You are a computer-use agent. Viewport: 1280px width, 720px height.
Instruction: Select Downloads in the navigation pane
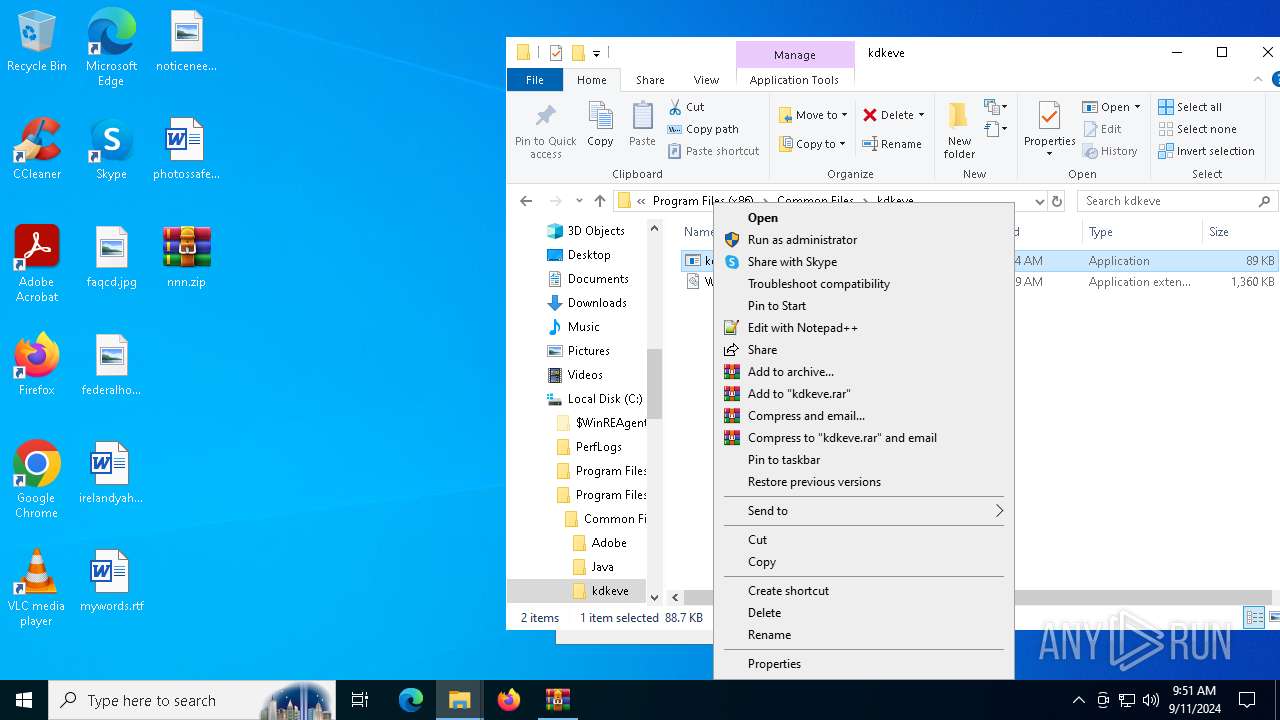597,303
